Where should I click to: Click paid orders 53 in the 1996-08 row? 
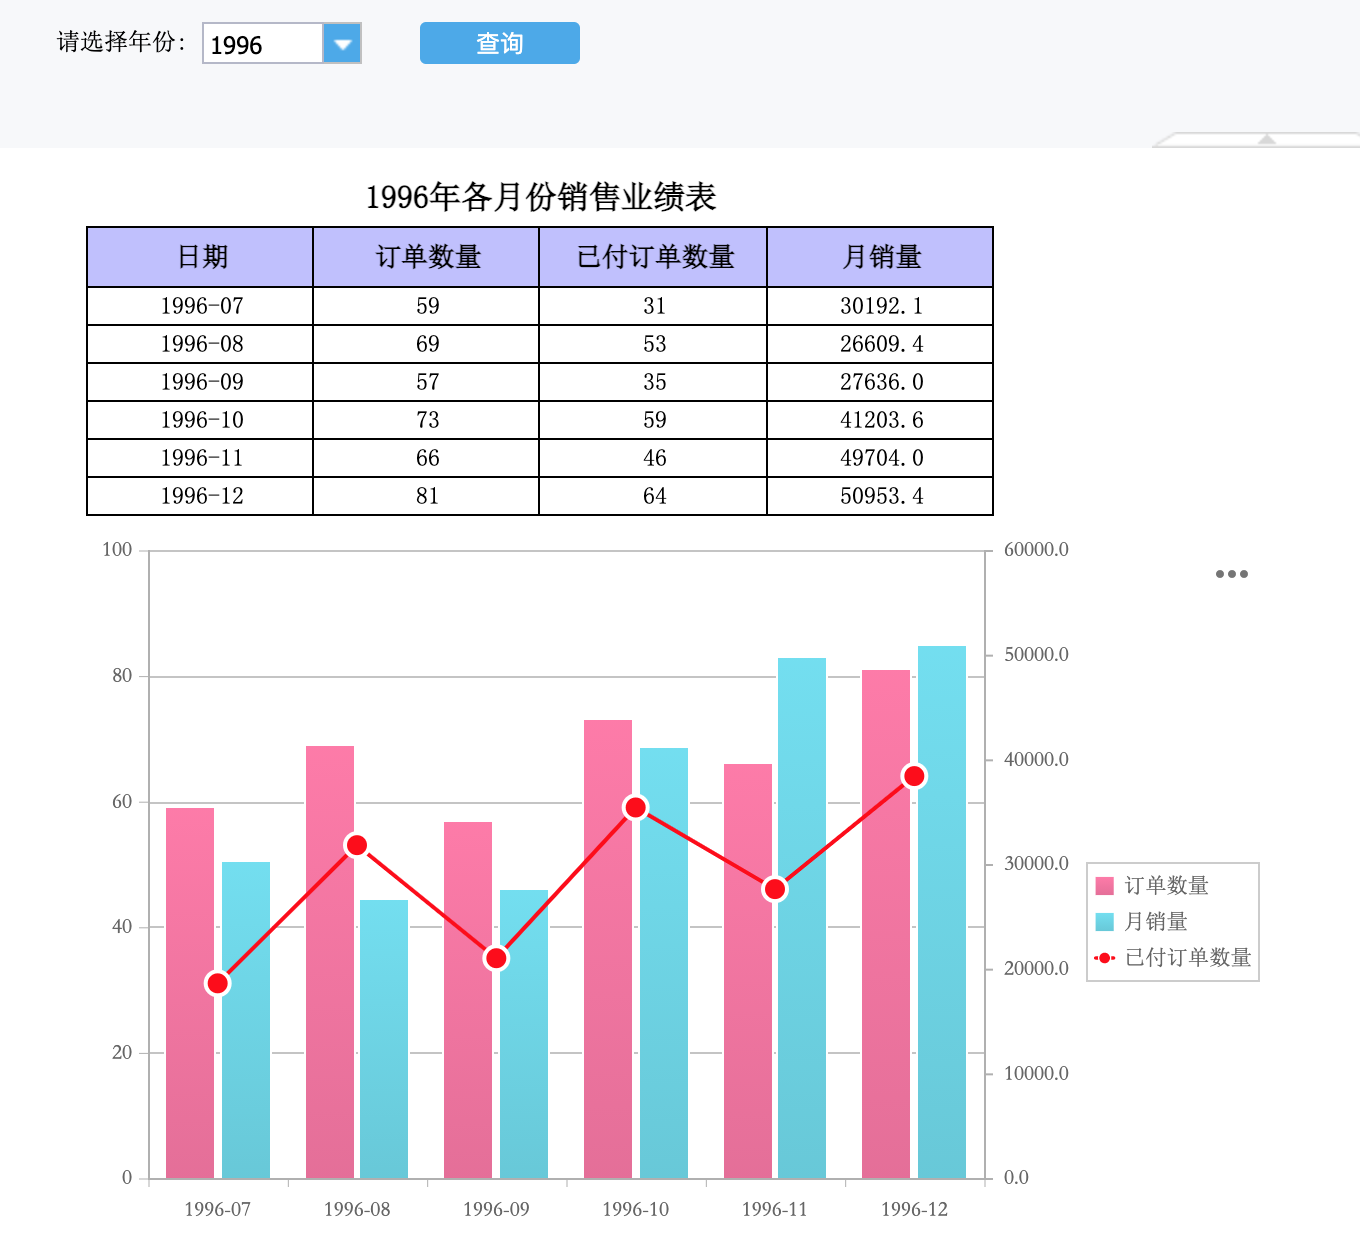coord(653,344)
